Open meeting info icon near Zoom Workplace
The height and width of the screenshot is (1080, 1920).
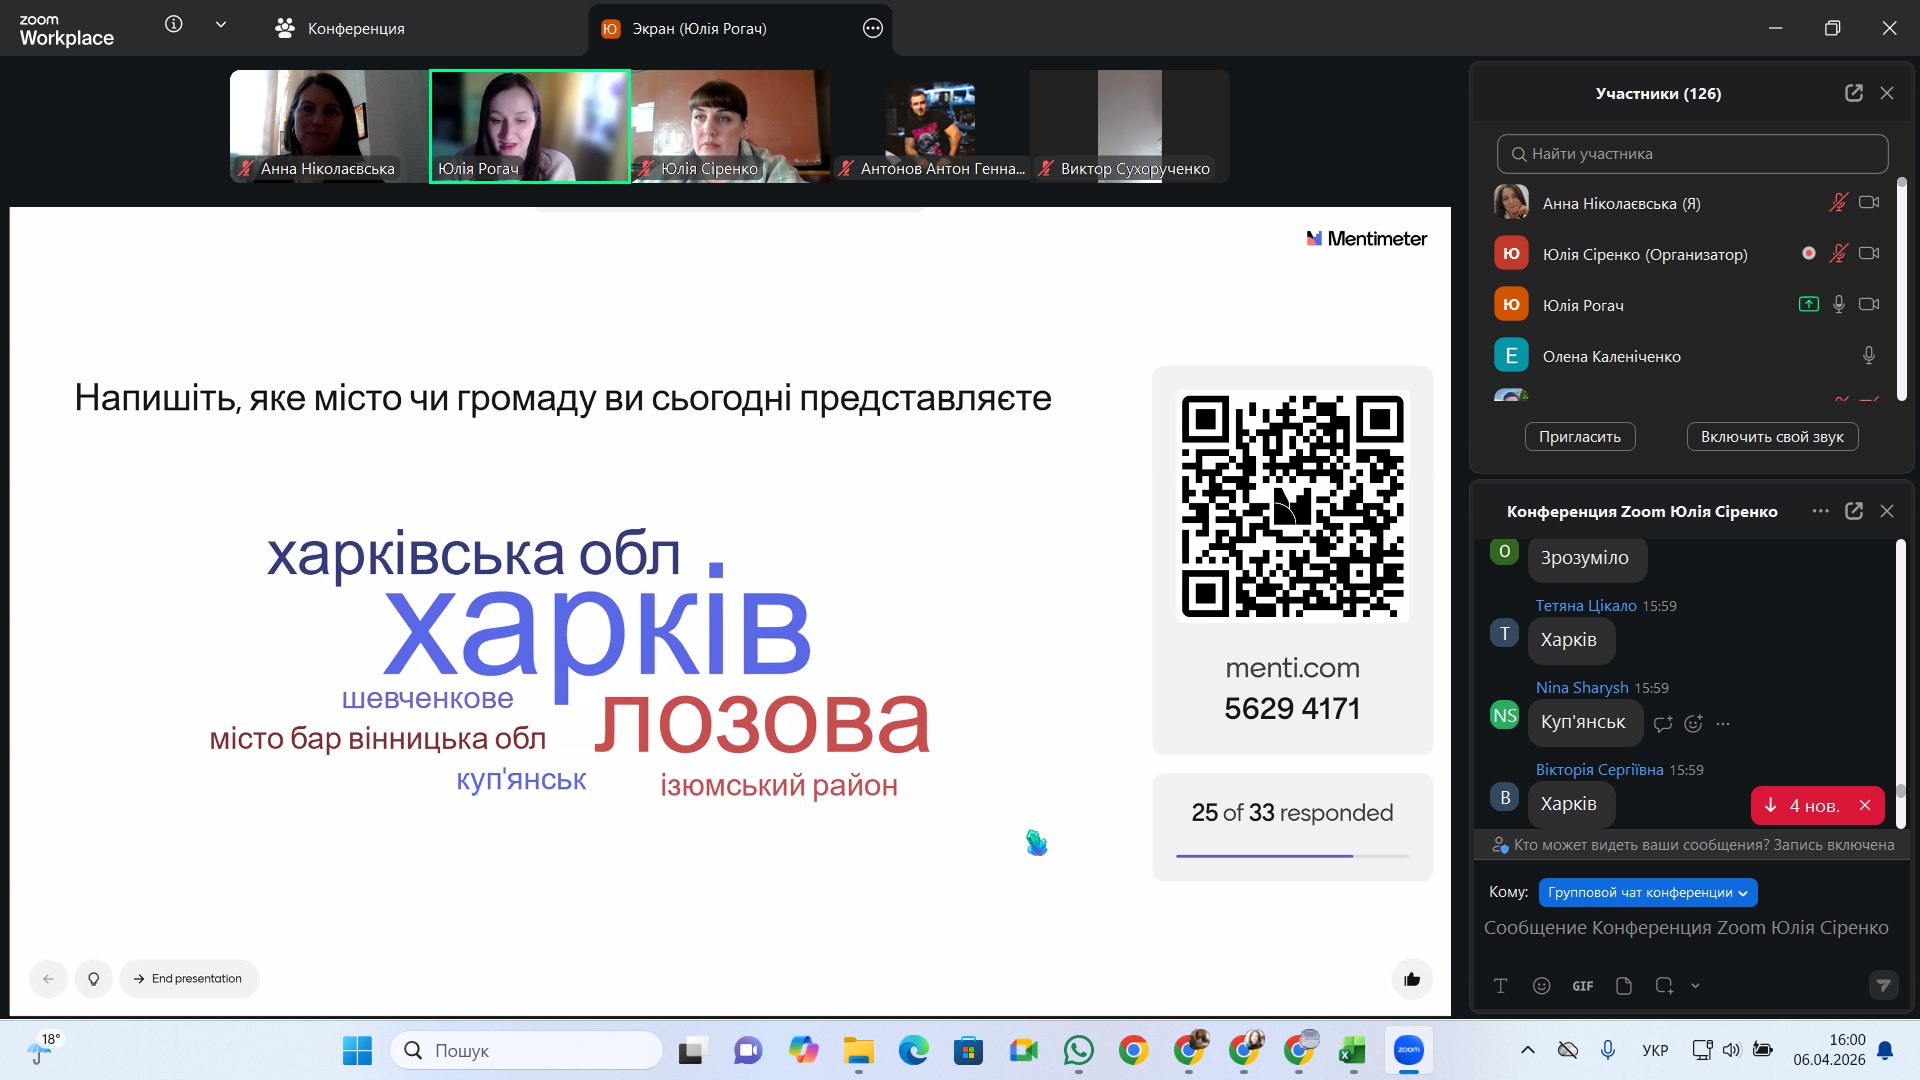tap(173, 24)
